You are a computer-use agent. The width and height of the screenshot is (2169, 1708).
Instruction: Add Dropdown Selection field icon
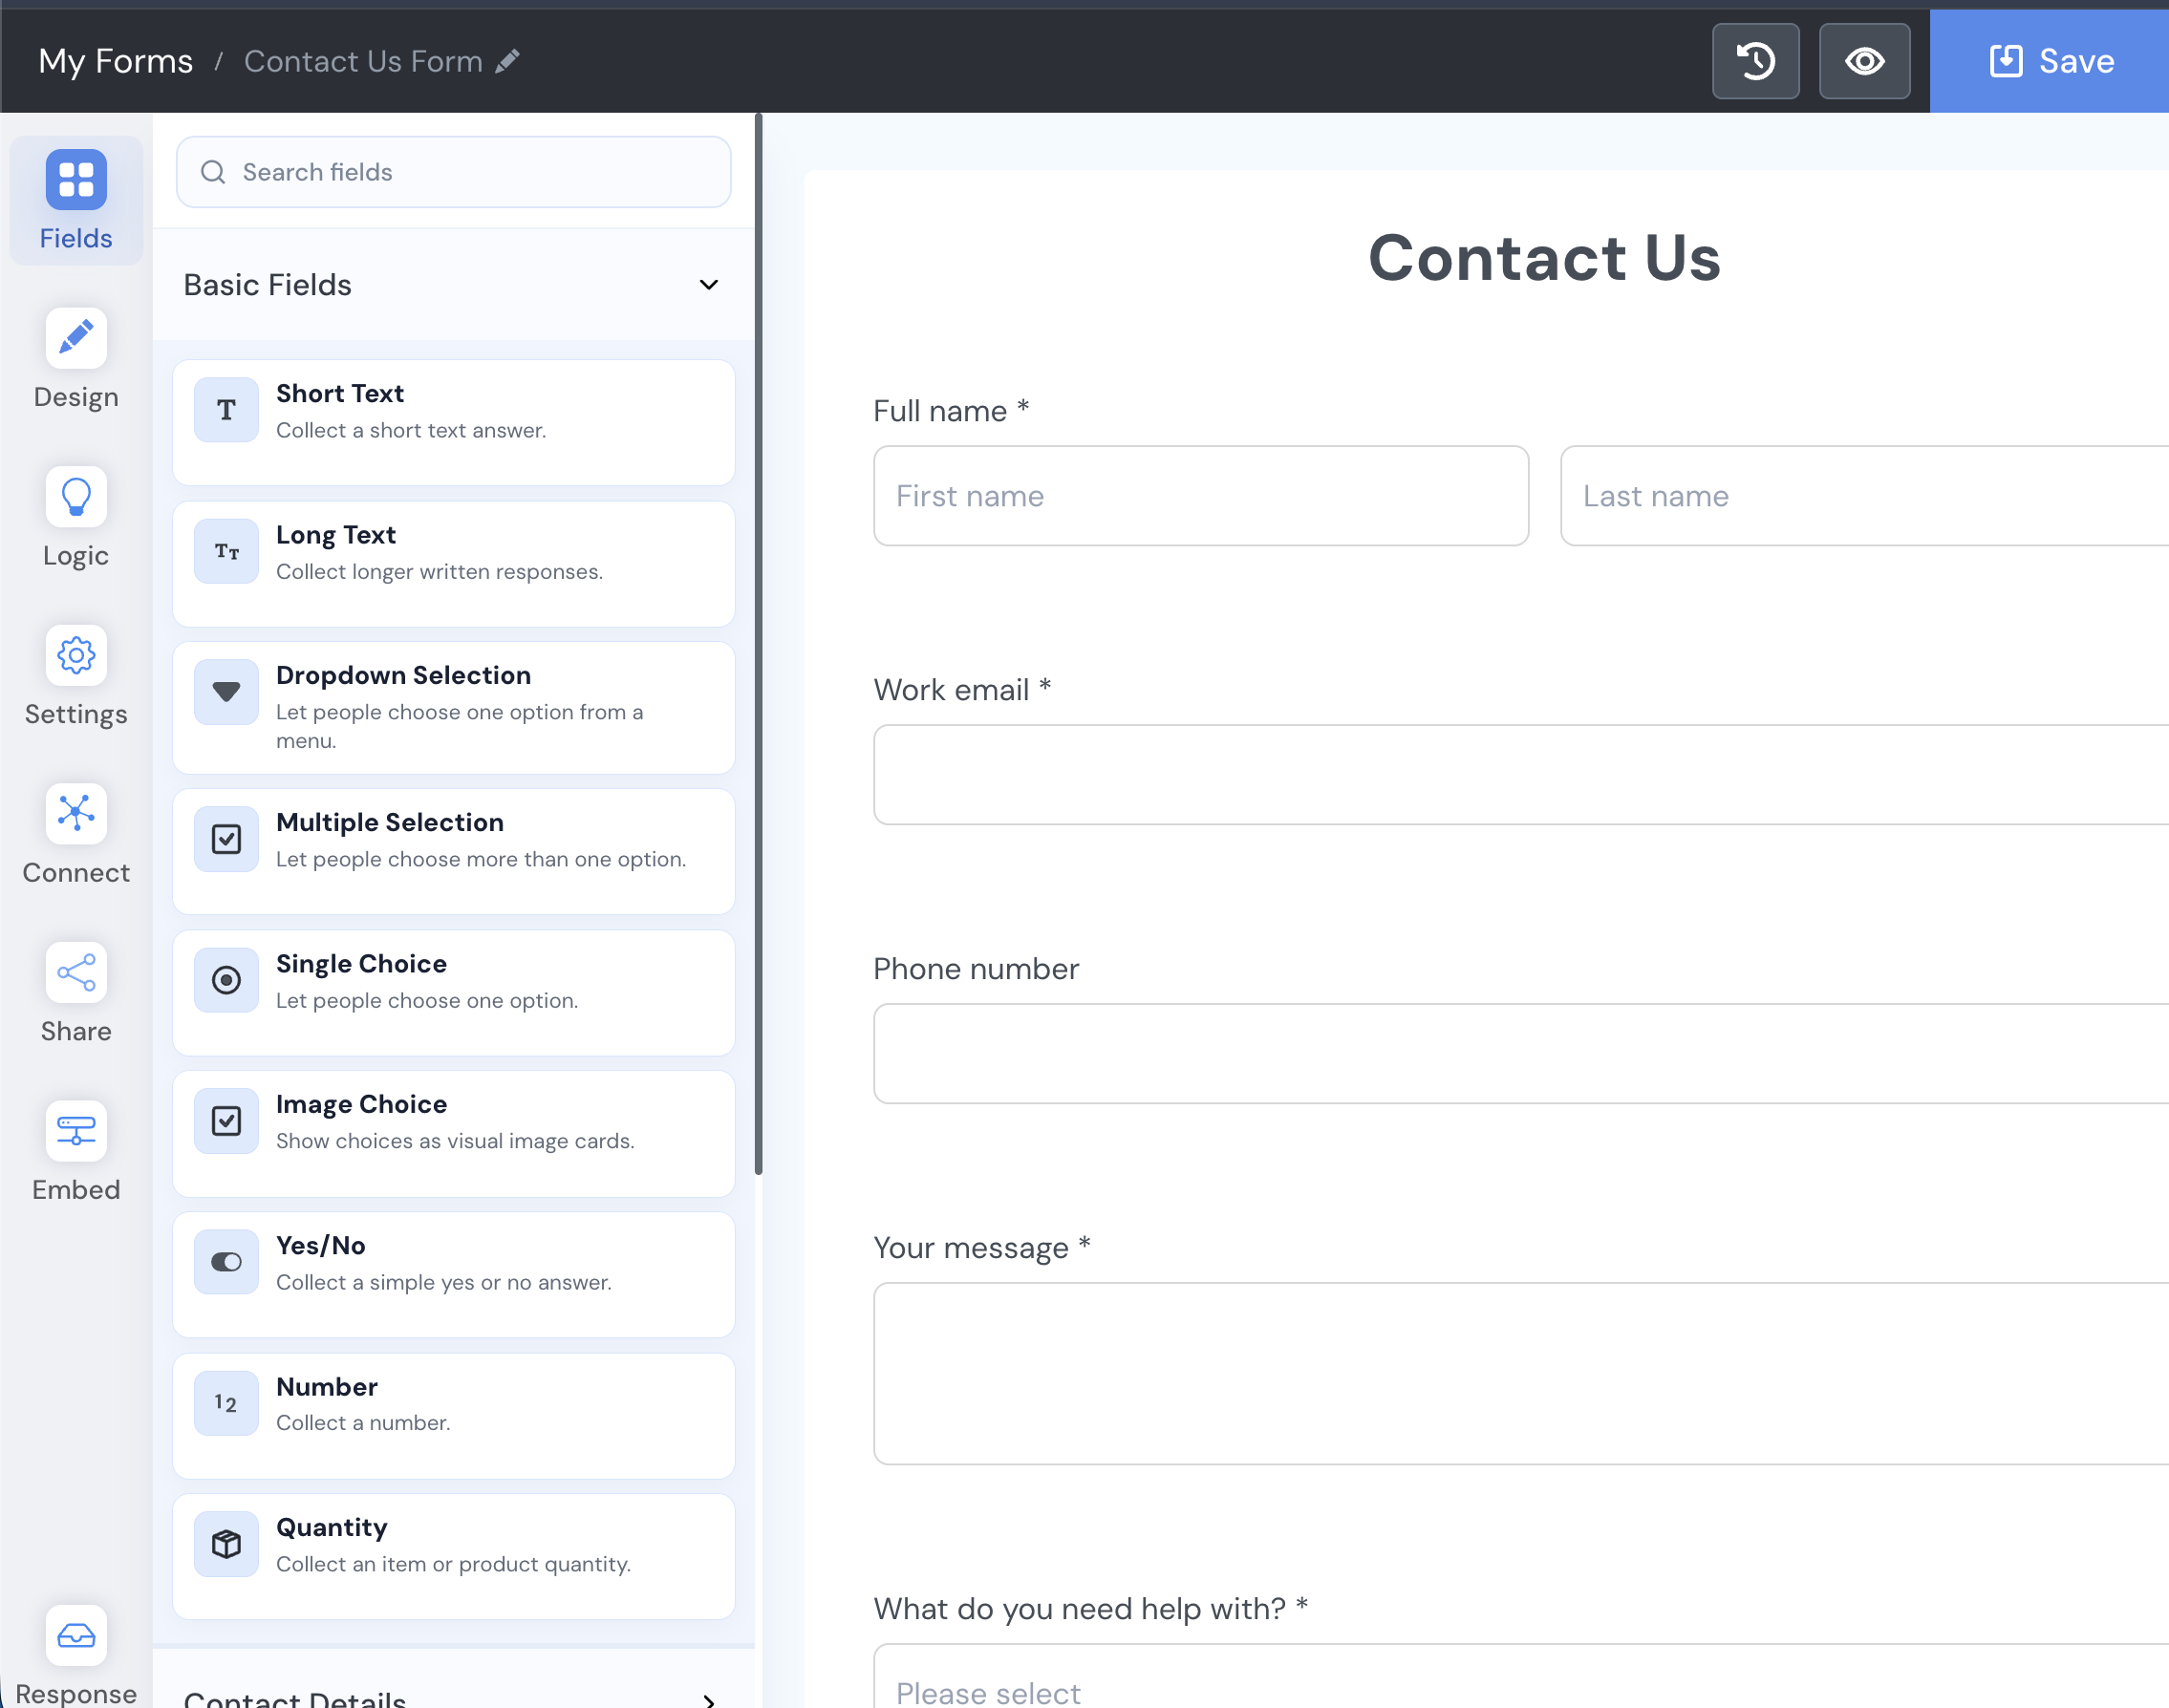(x=226, y=692)
